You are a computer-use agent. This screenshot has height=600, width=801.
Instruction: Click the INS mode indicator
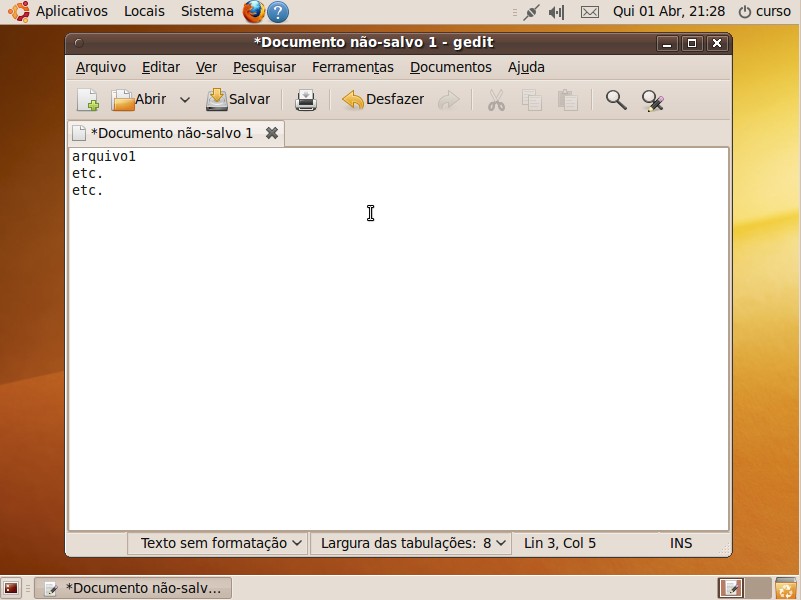pyautogui.click(x=681, y=543)
